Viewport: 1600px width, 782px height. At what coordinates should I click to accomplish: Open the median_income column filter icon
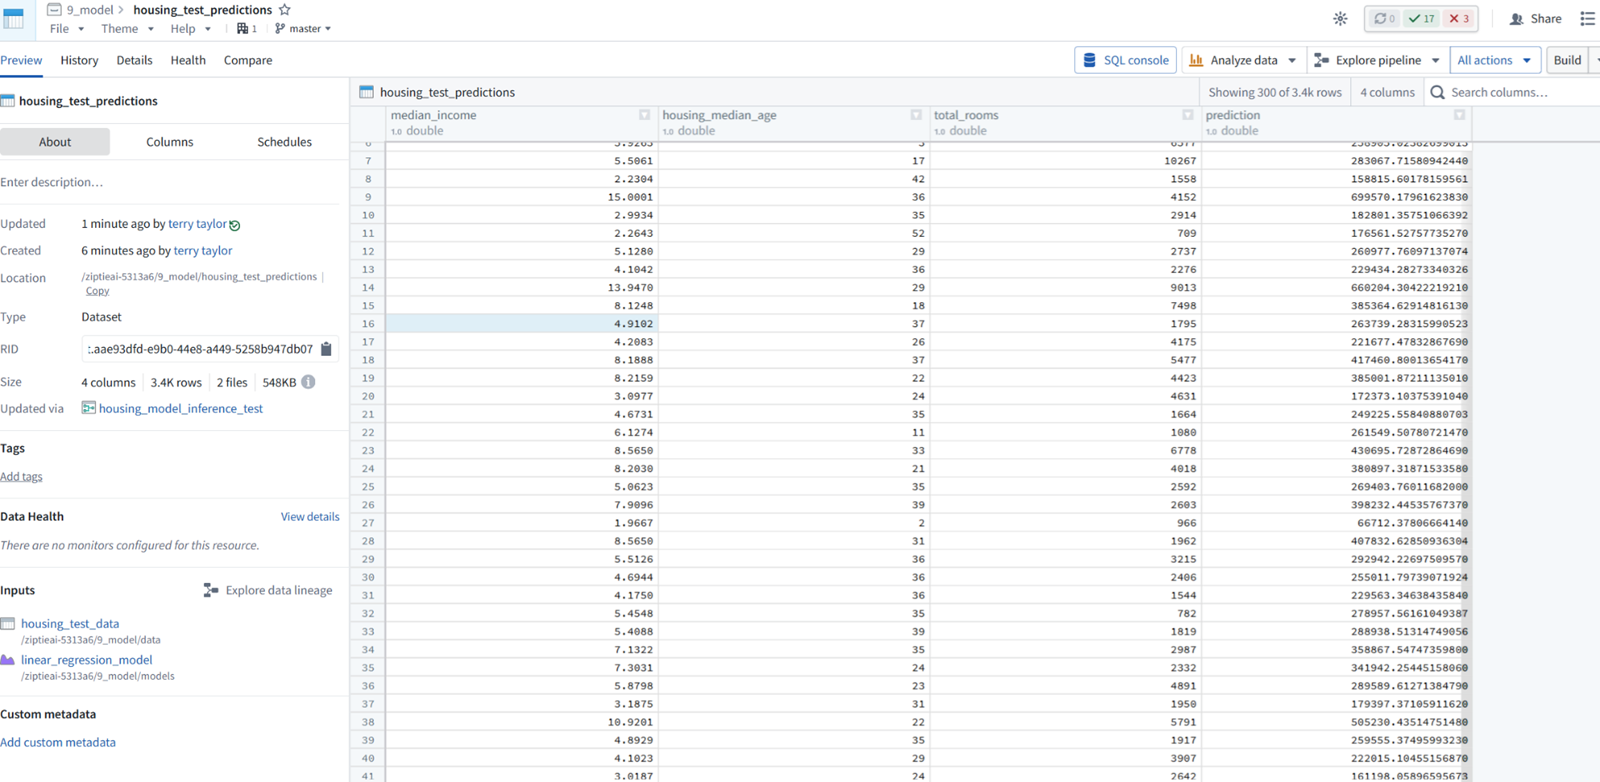click(x=644, y=115)
